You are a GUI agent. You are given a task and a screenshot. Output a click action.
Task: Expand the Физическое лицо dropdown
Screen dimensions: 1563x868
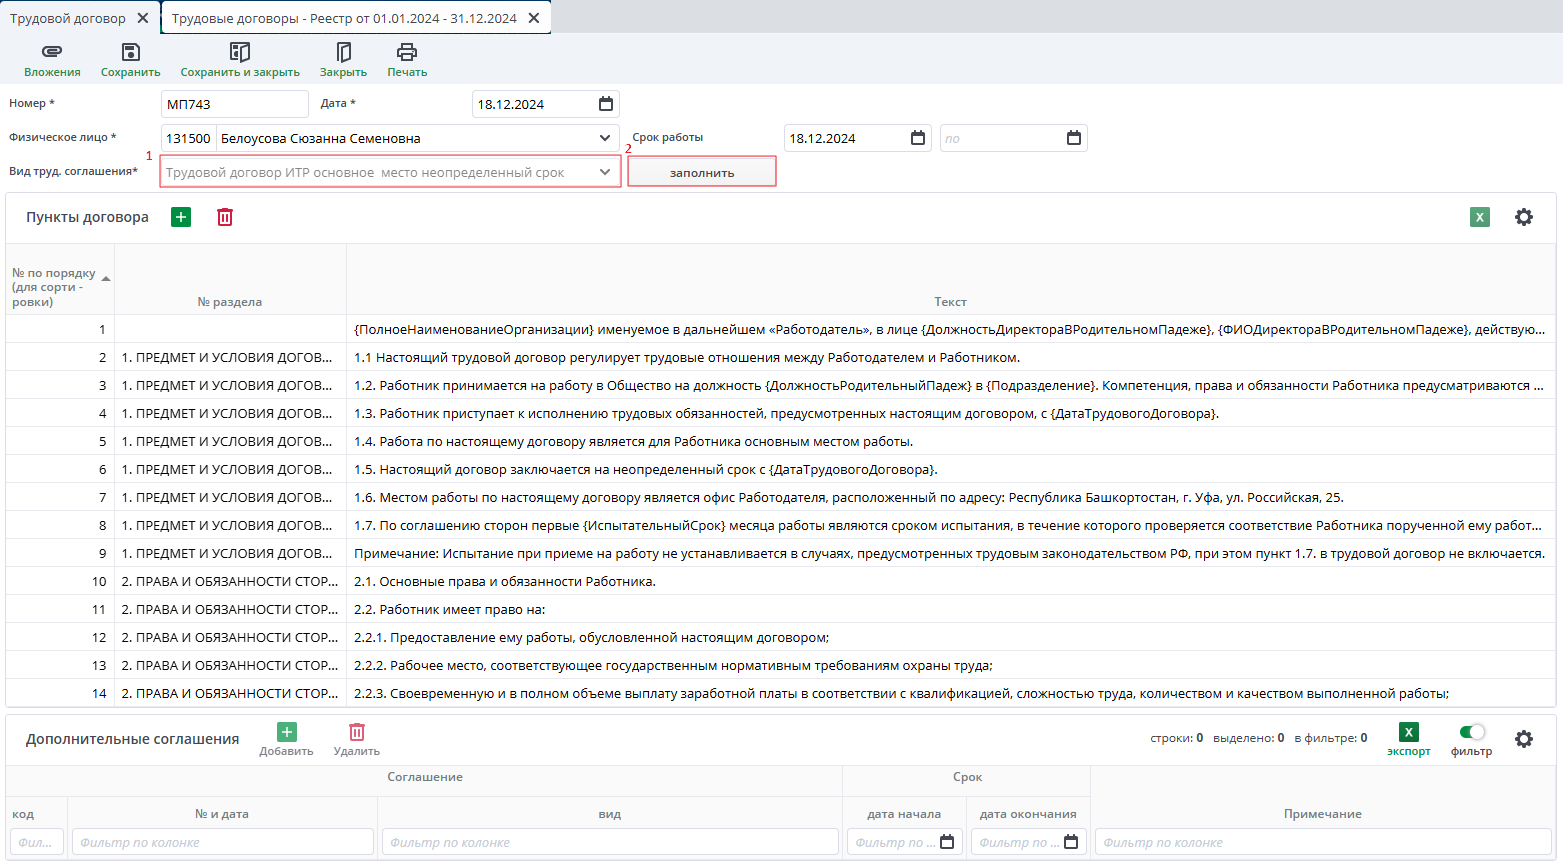605,138
